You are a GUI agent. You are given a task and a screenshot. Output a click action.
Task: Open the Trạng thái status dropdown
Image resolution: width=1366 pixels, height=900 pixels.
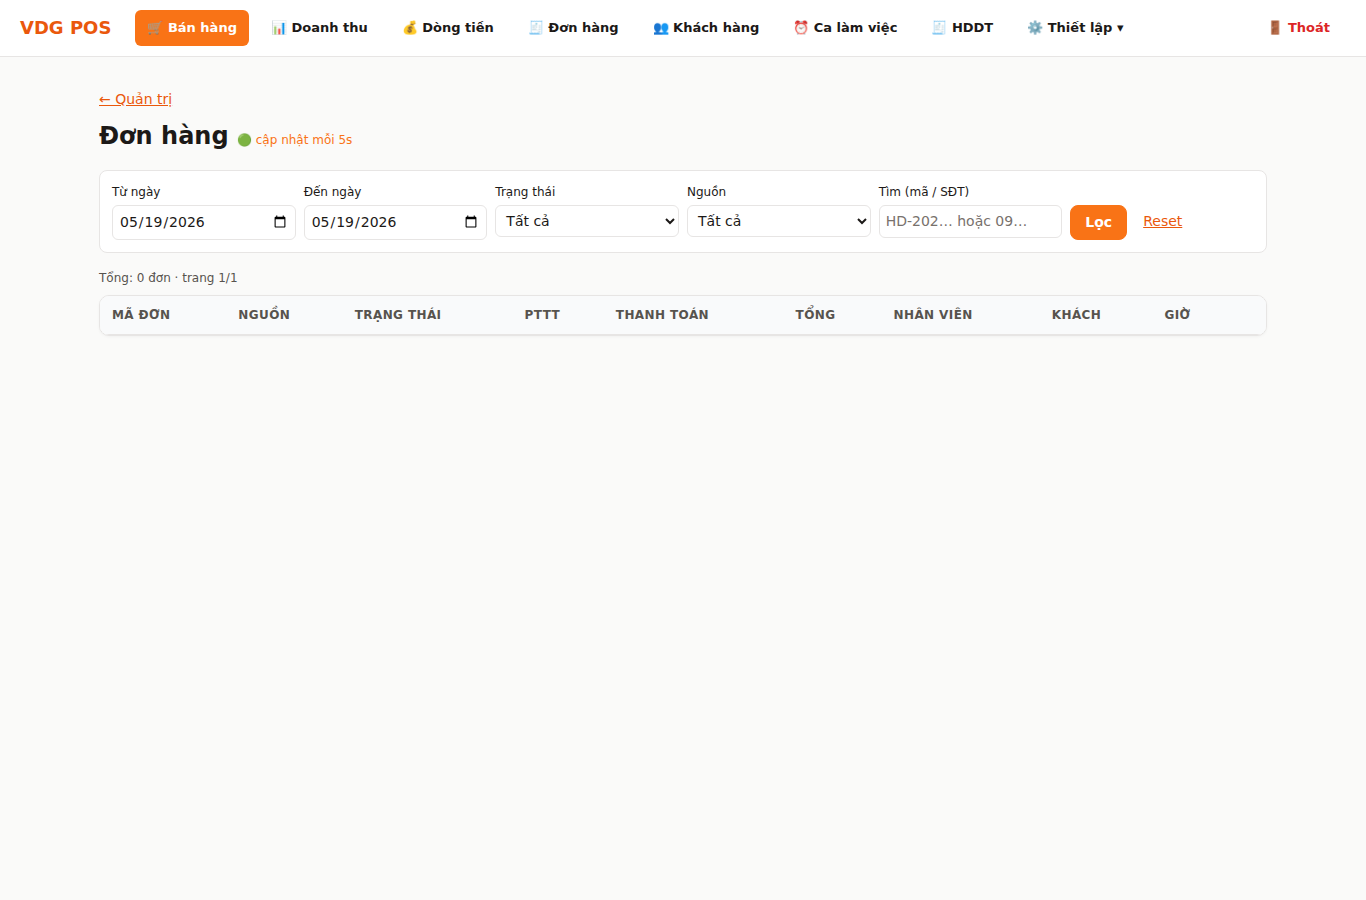pos(587,221)
